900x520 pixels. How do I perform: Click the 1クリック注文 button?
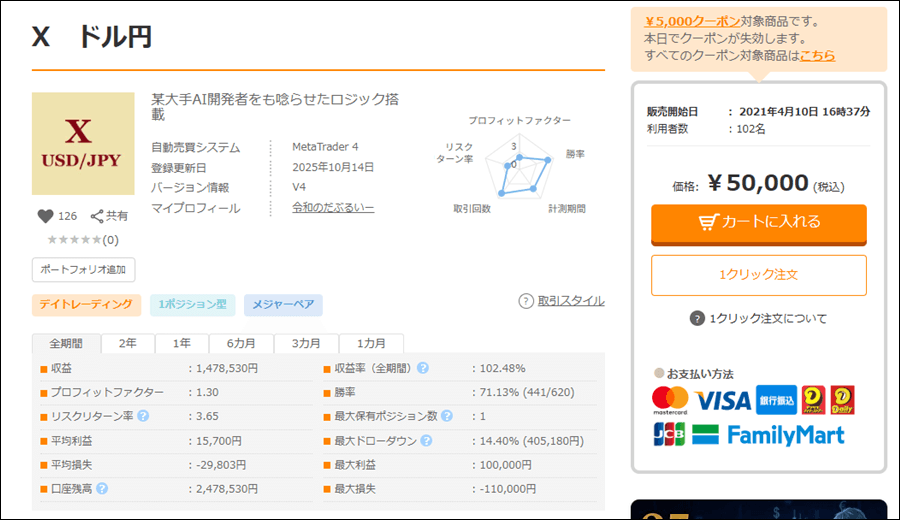pyautogui.click(x=758, y=274)
